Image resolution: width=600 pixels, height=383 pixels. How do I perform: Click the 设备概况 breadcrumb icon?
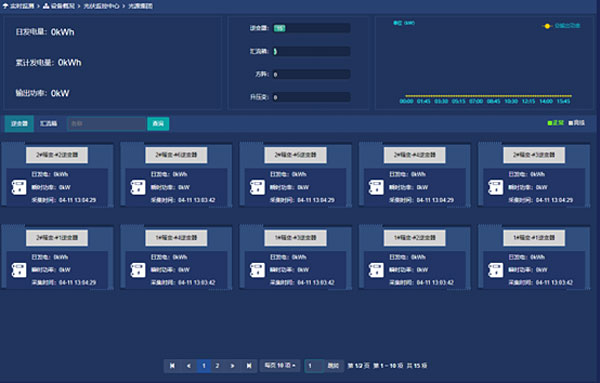click(46, 6)
